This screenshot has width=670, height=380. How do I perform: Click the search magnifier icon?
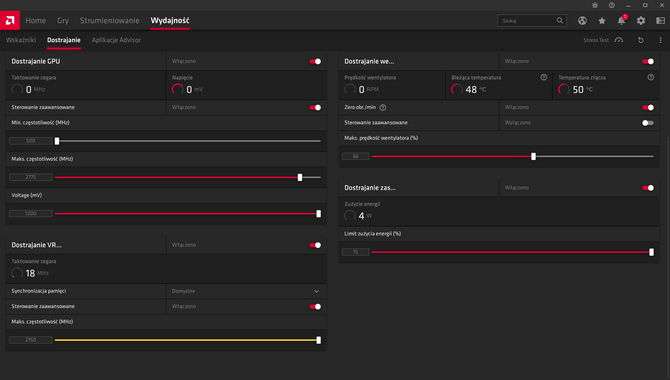tap(560, 21)
